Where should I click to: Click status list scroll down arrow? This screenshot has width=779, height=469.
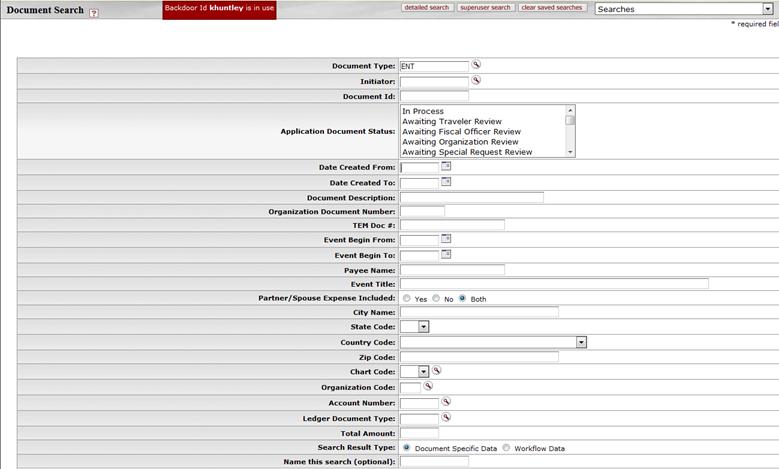570,152
